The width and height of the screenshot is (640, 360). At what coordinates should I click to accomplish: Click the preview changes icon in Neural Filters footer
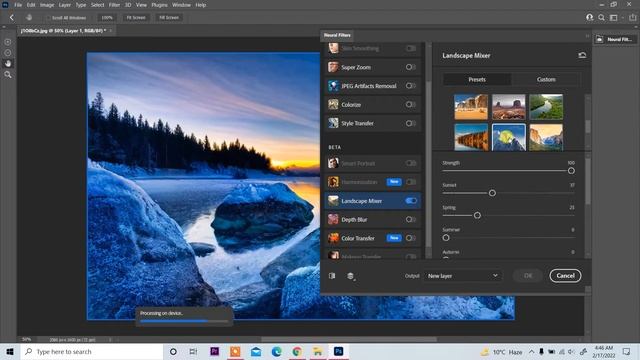[332, 276]
